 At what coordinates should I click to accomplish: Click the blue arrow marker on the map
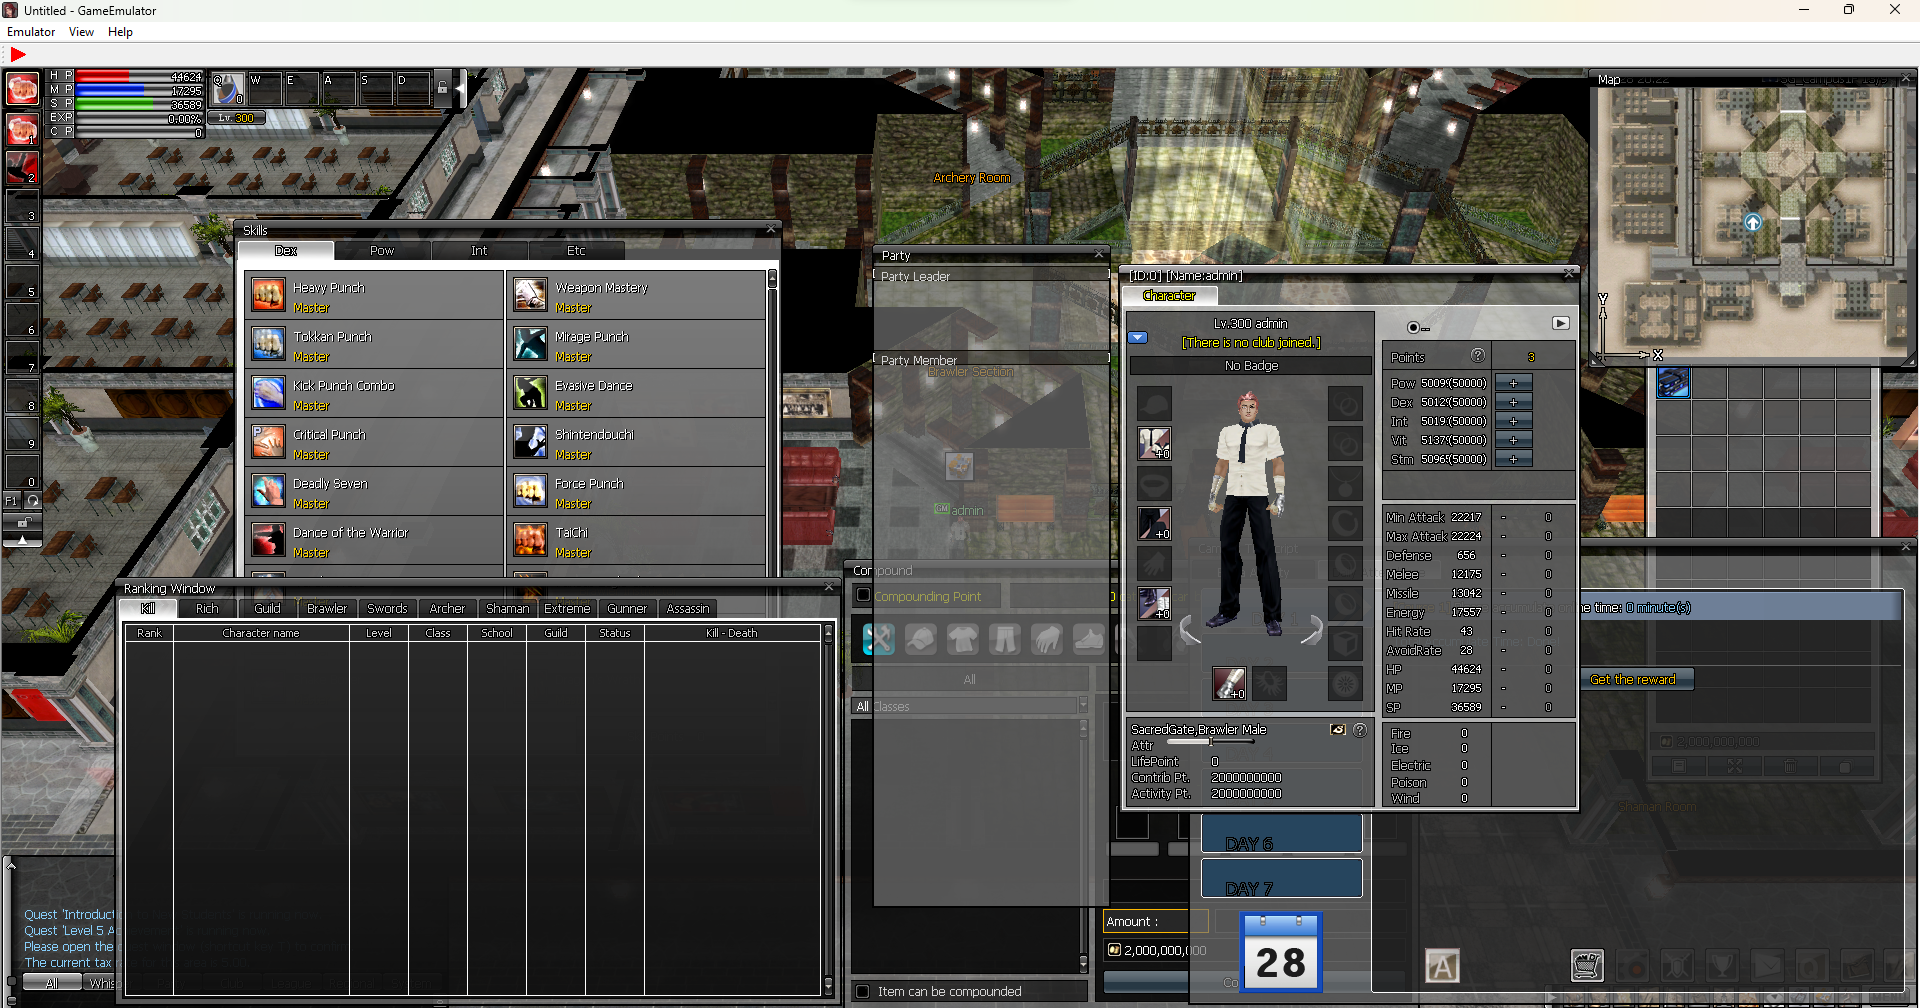[1752, 222]
